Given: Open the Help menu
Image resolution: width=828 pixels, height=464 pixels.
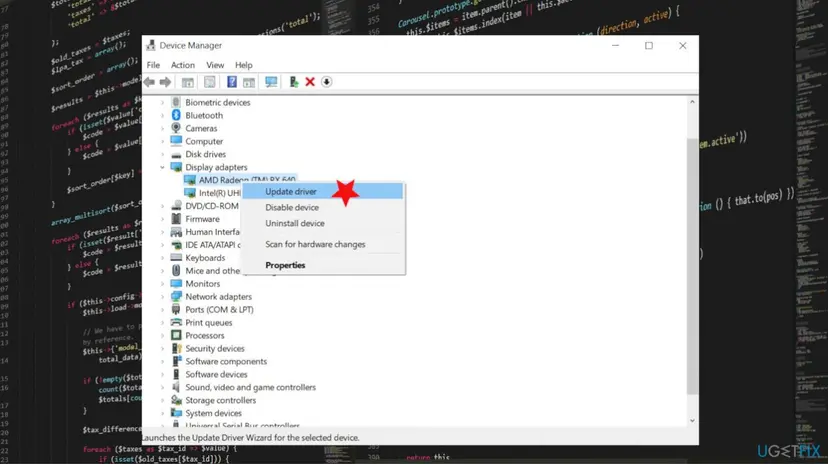Looking at the screenshot, I should pyautogui.click(x=243, y=65).
